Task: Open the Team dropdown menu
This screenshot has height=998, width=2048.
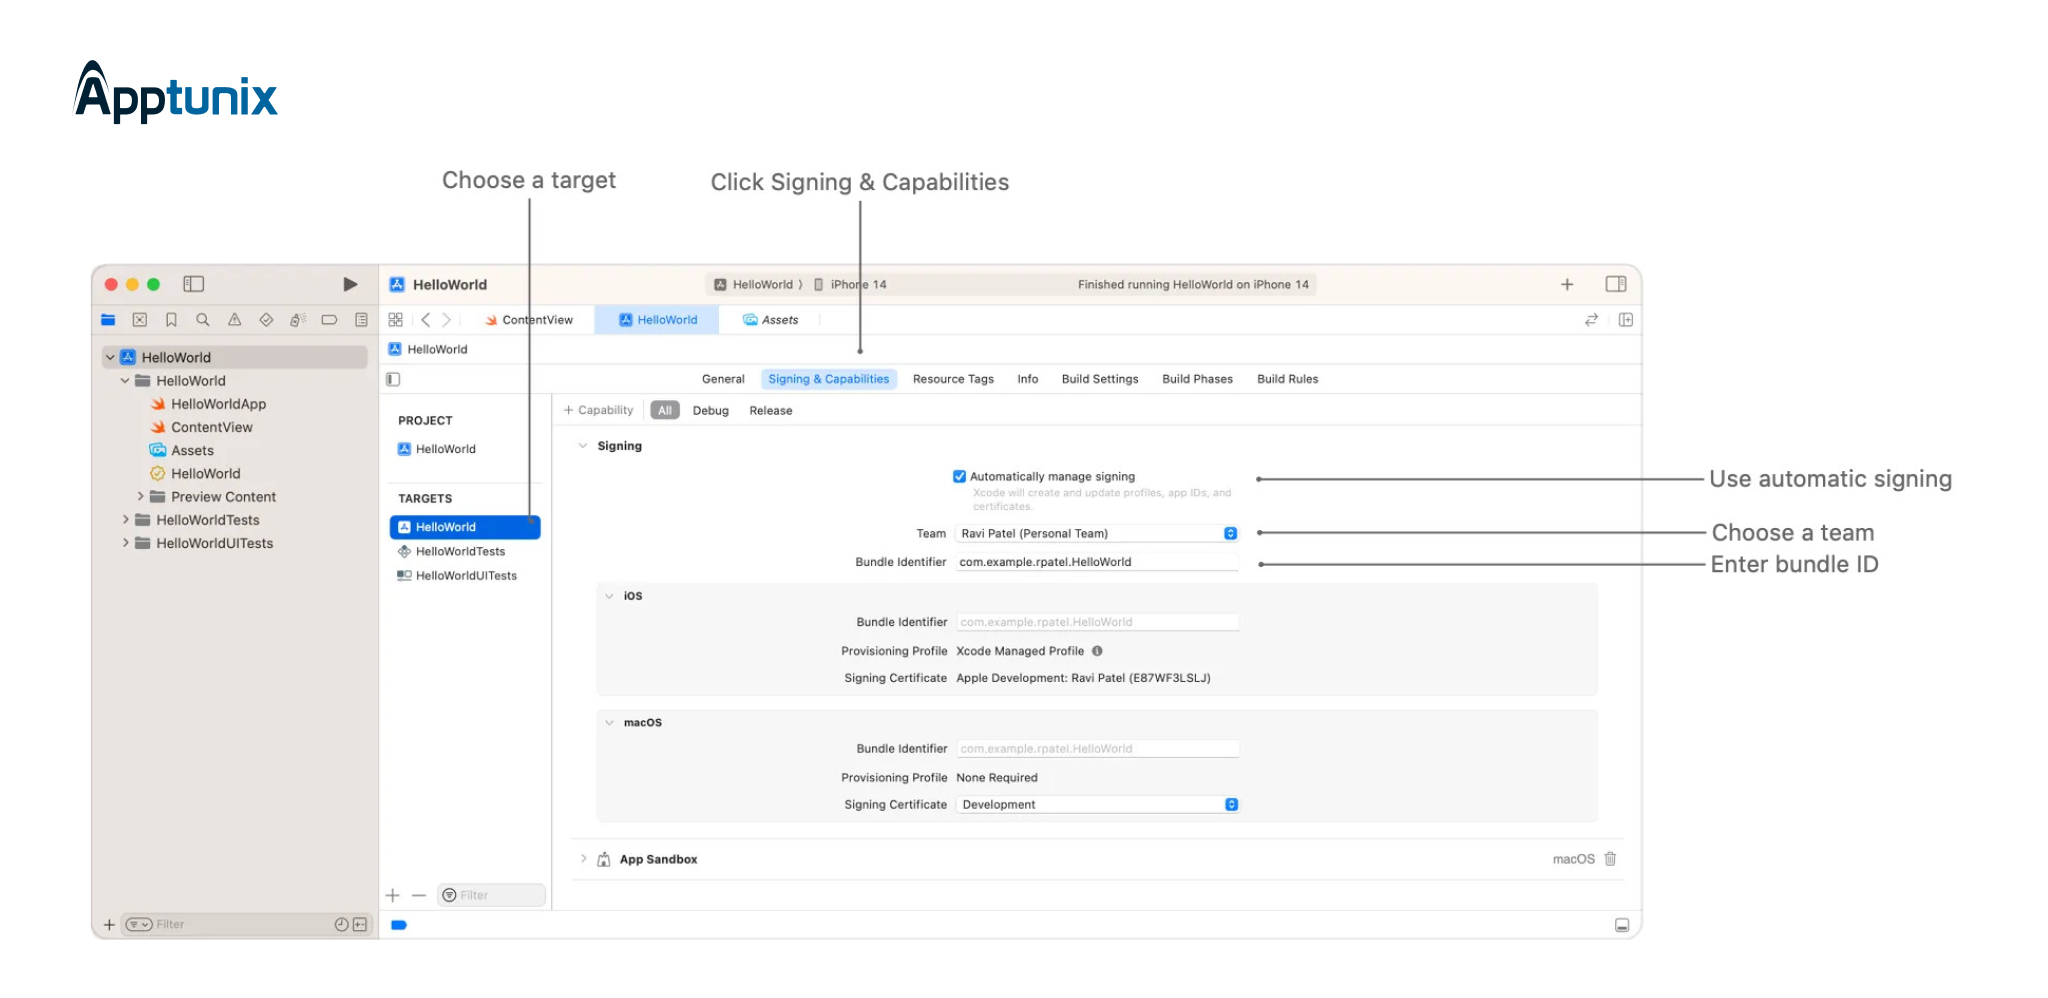Action: [x=1230, y=534]
